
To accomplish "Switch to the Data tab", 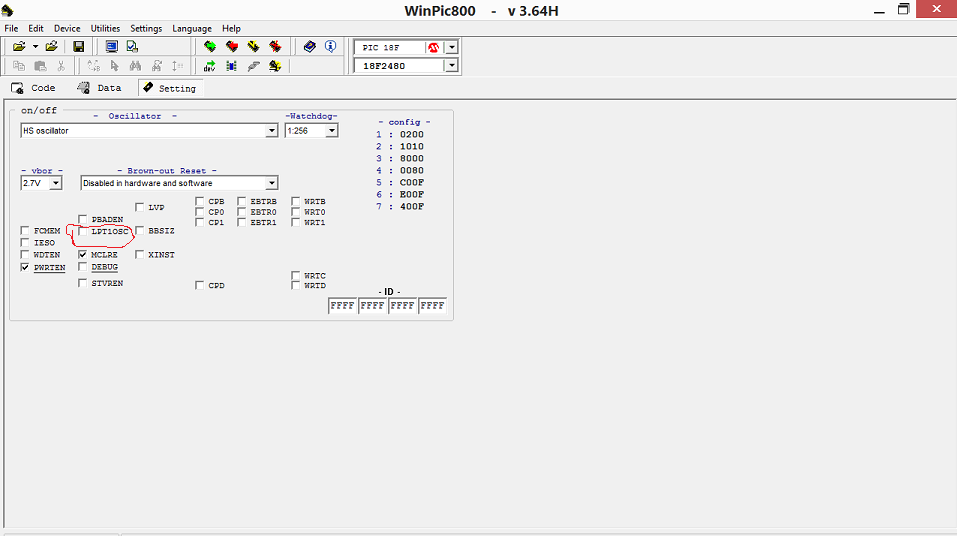I will (100, 88).
